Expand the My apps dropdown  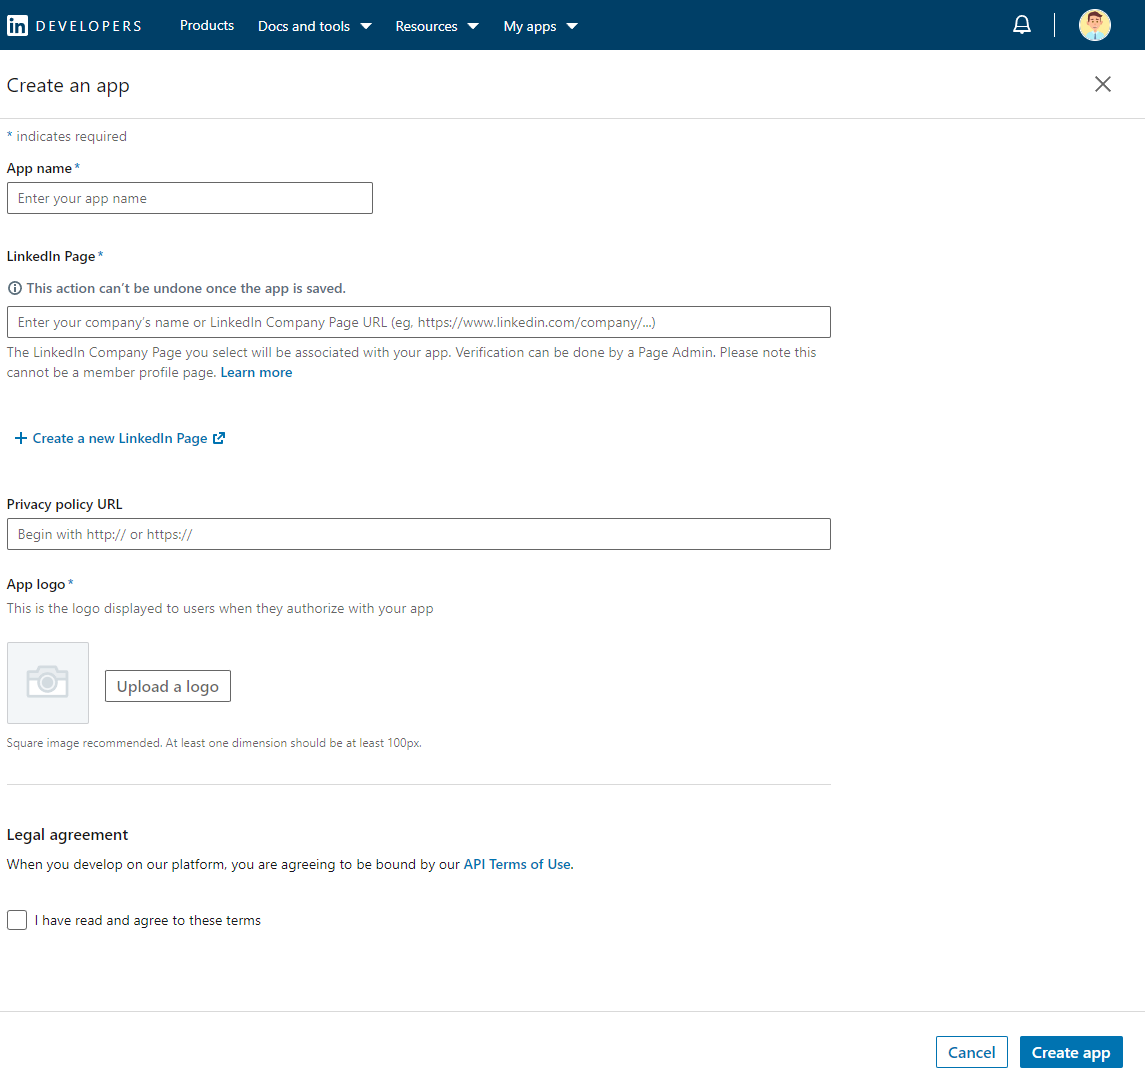(x=540, y=26)
